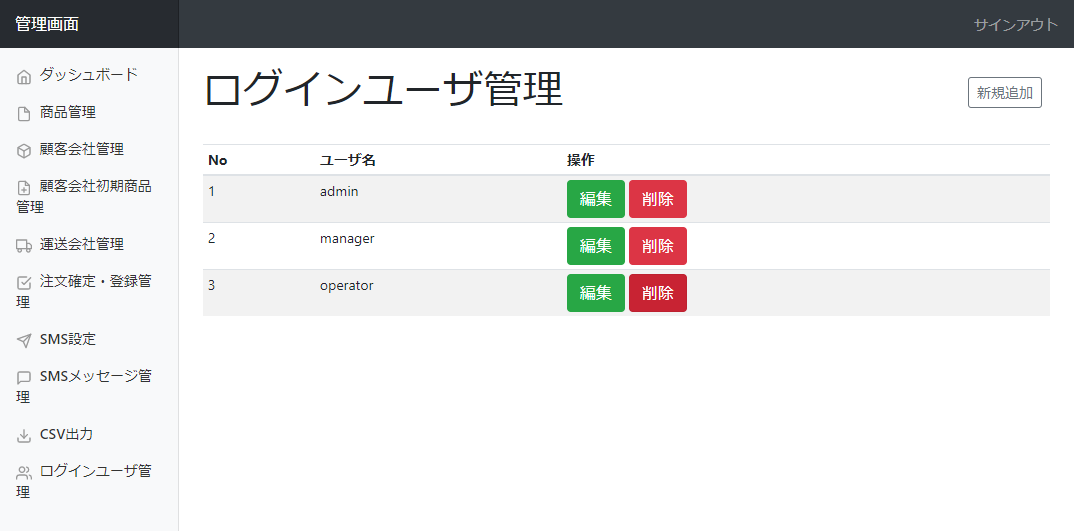Click the download icon beside CSV出力
Screen dimensions: 1074x531
pos(24,435)
